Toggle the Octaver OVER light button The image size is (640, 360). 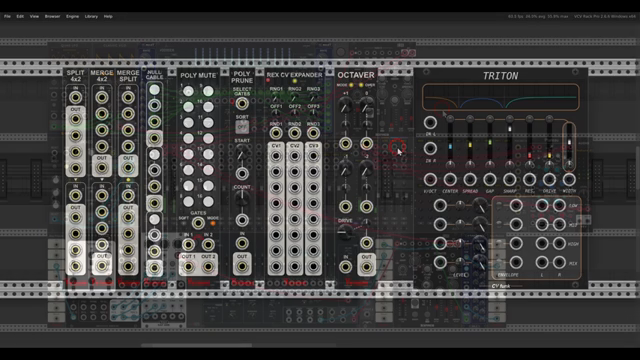(x=361, y=85)
